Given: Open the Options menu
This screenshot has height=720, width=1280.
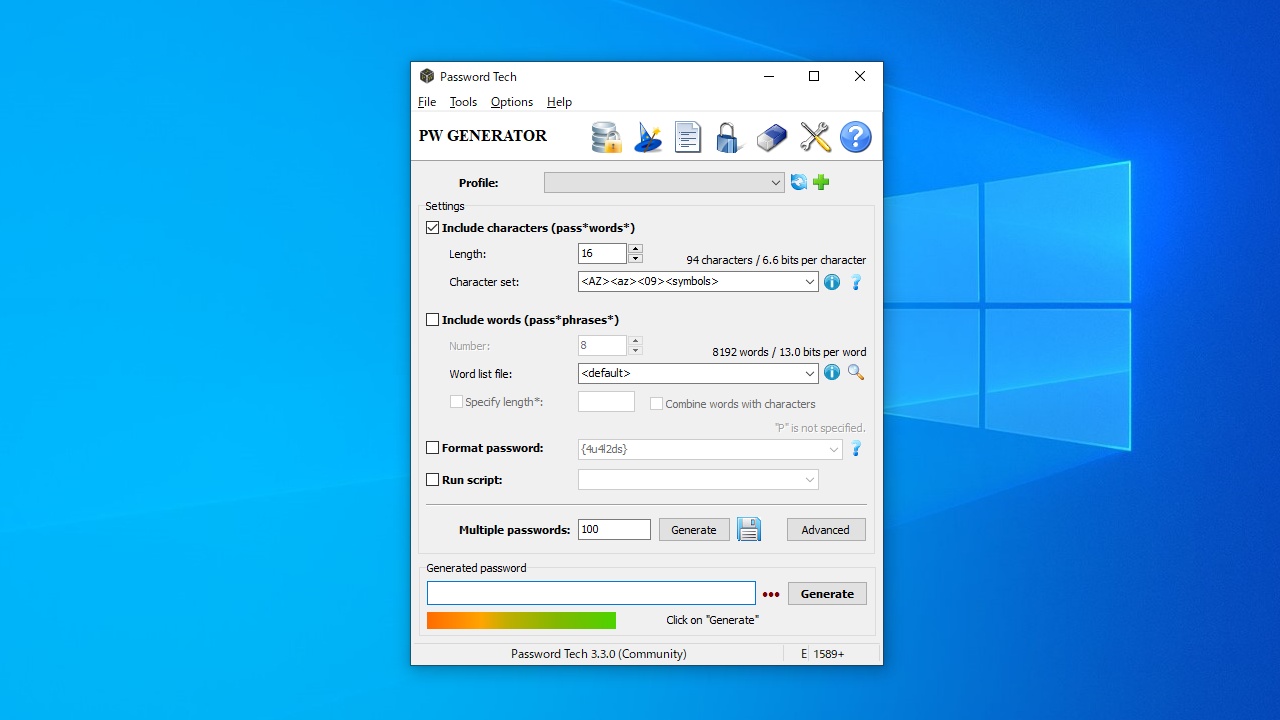Looking at the screenshot, I should (x=512, y=102).
